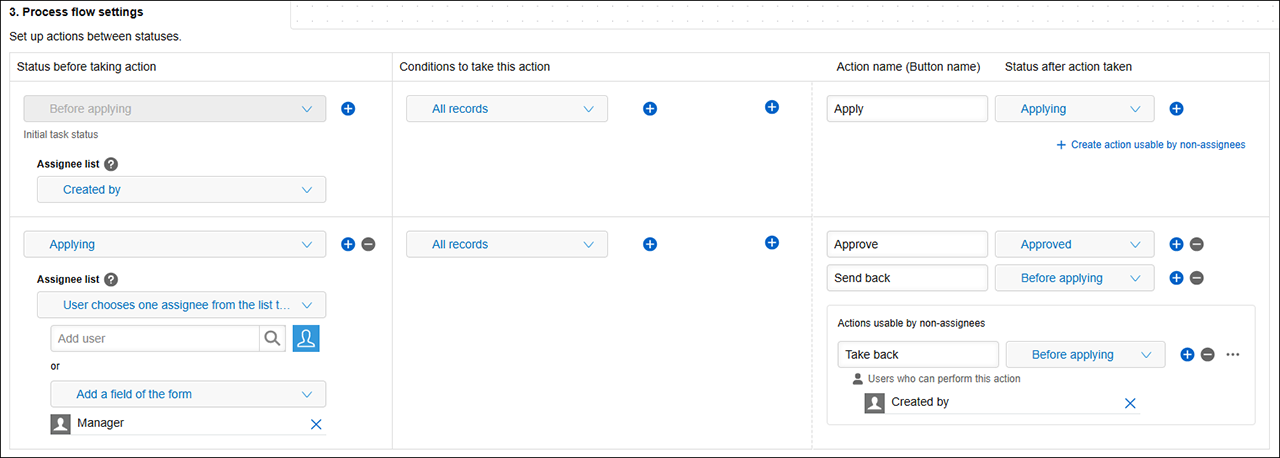Screen dimensions: 1280x458
Task: Remove Created by from Take back performers
Action: coord(1130,403)
